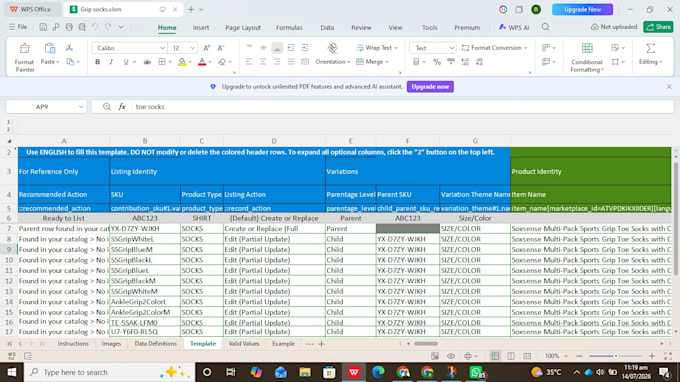Click the Cut scissors icon
Screen dimensions: 680x382
[x=69, y=48]
